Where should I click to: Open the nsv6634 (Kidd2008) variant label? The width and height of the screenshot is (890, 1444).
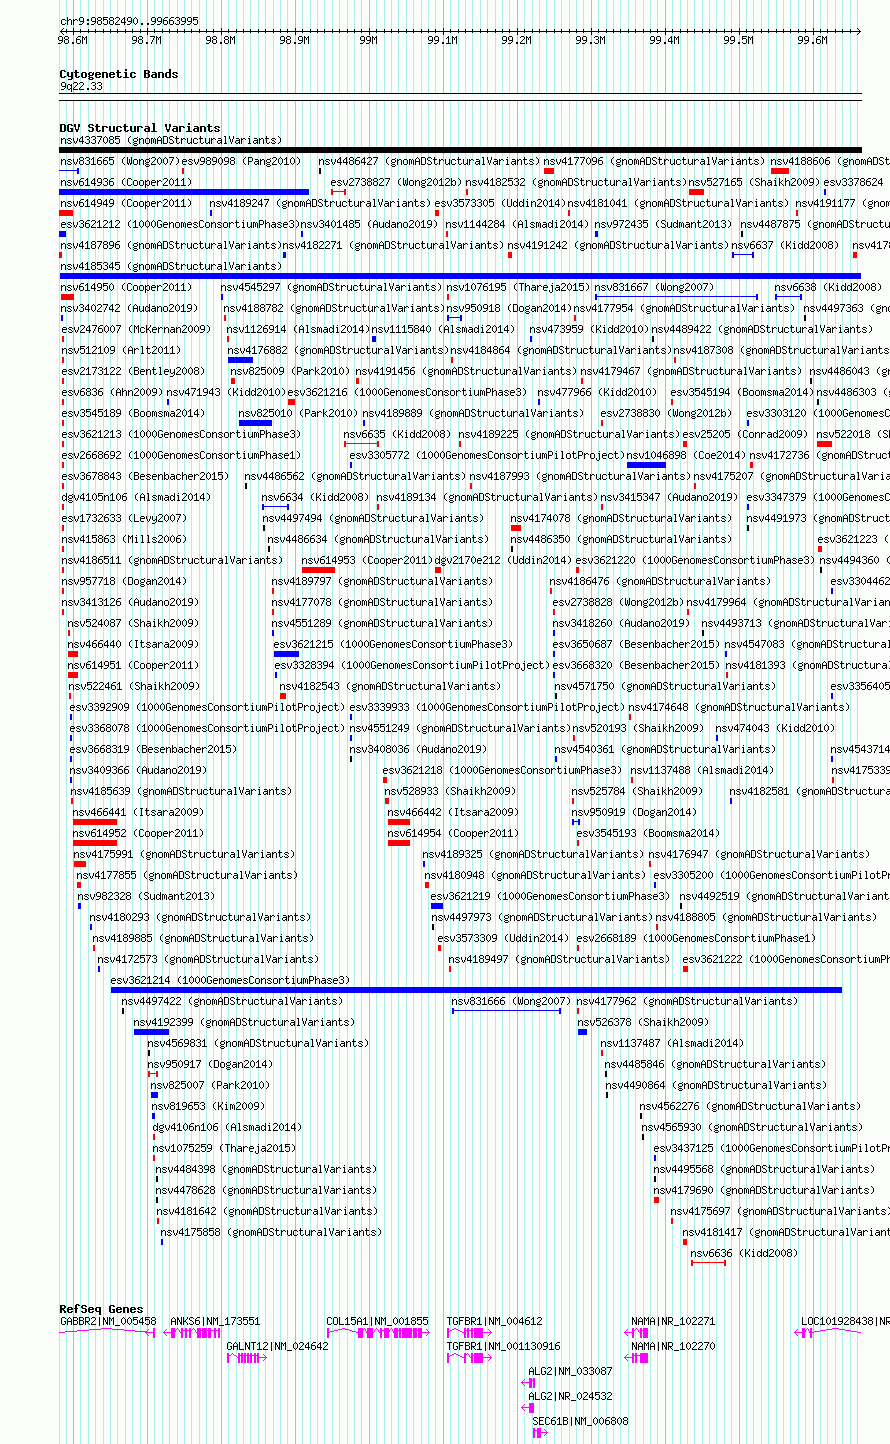point(315,497)
